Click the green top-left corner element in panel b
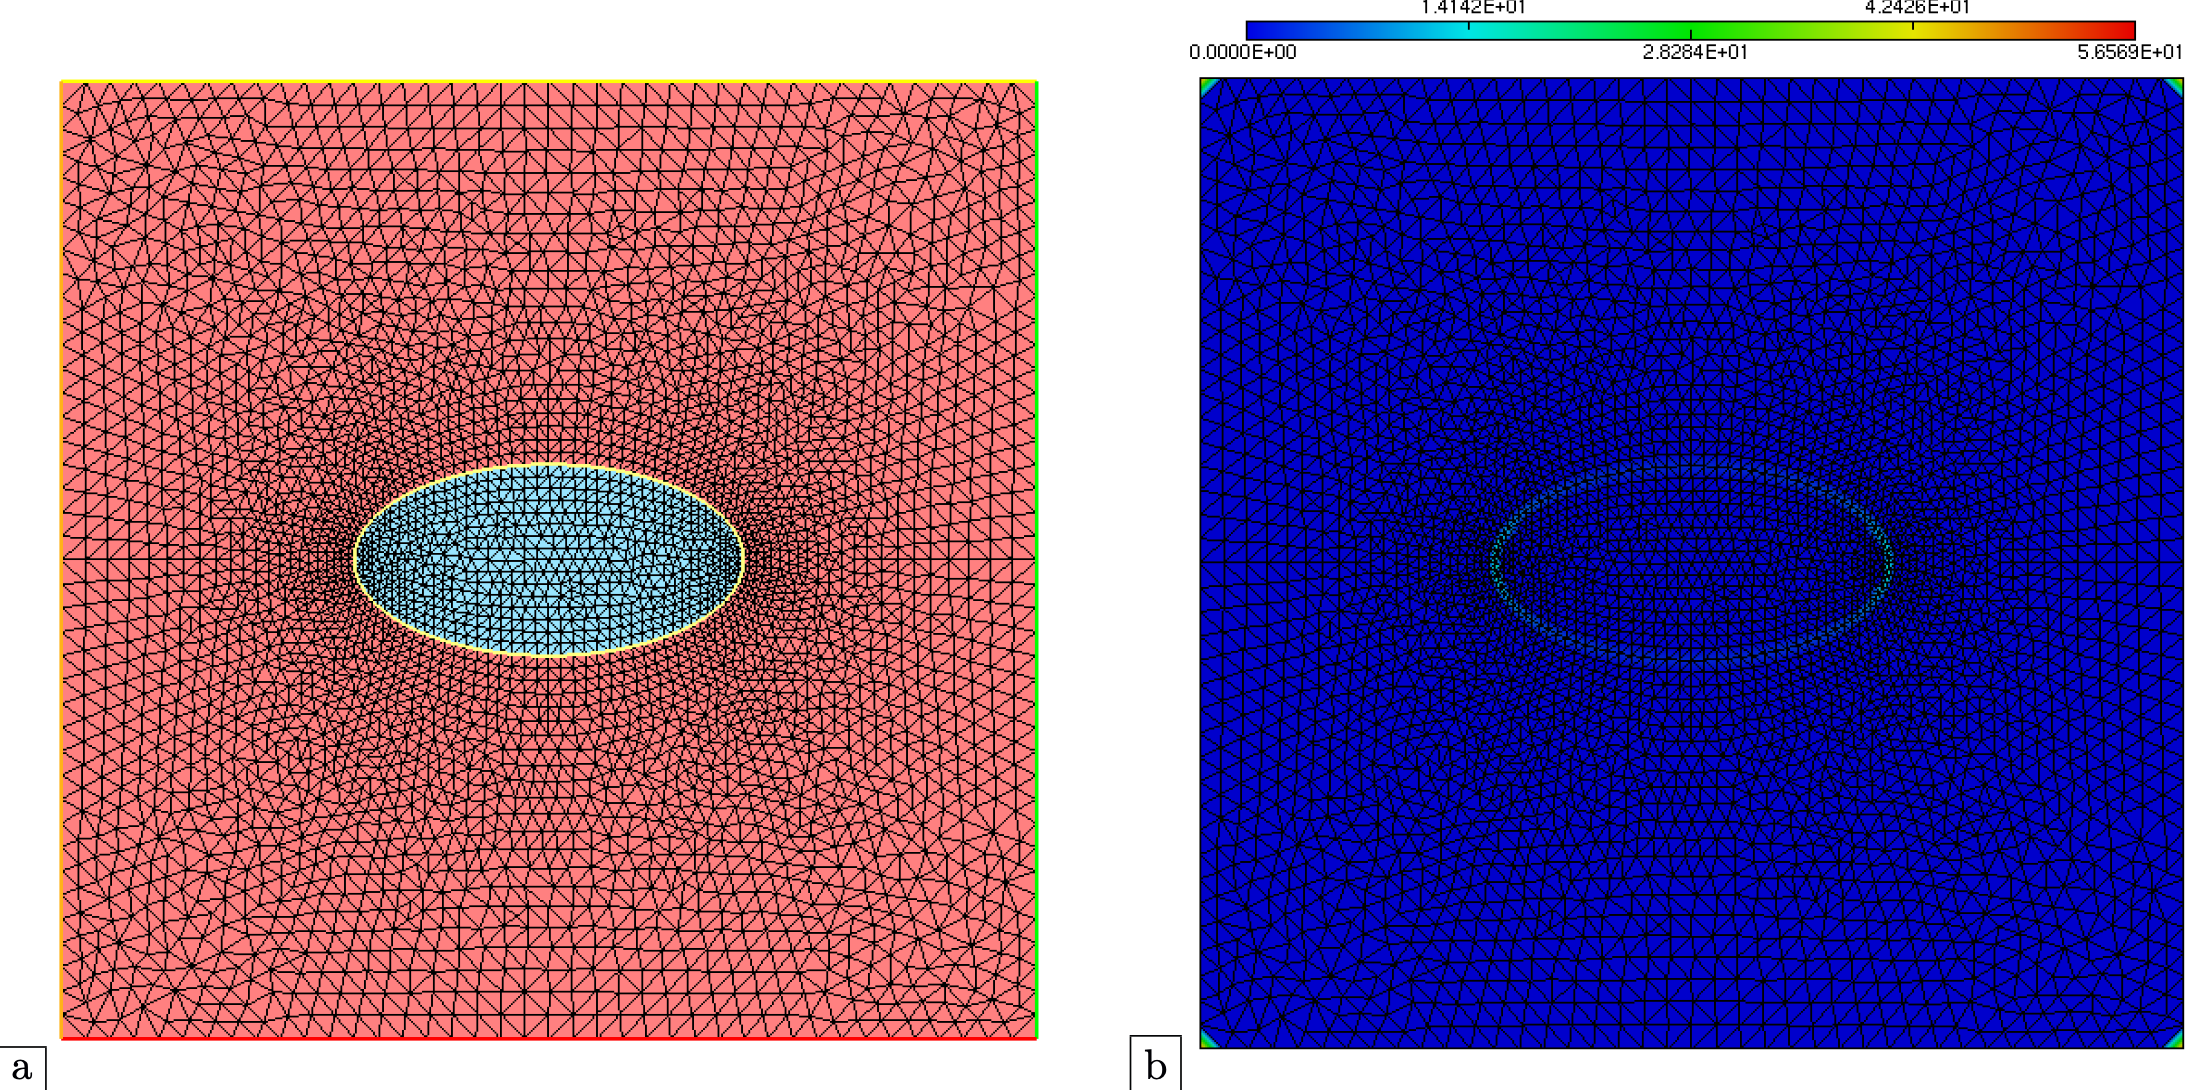 tap(1207, 86)
